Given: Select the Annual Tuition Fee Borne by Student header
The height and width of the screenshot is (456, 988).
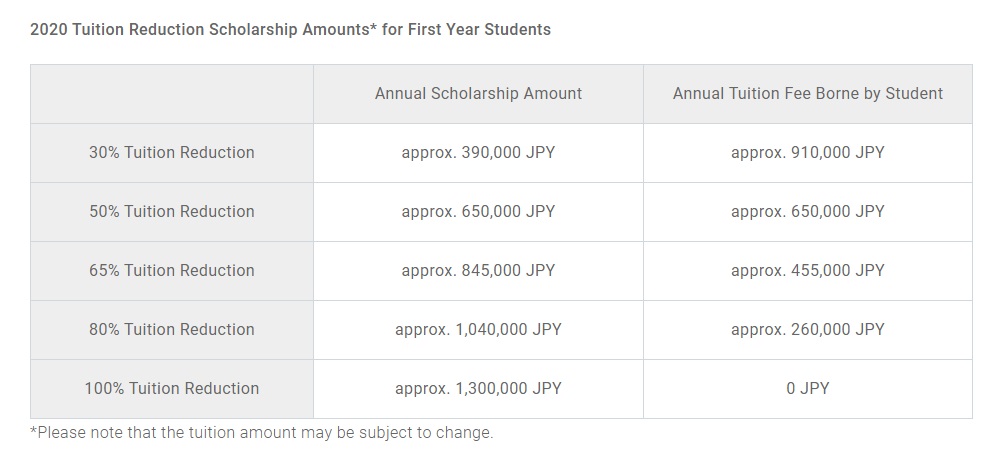Looking at the screenshot, I should coord(807,94).
